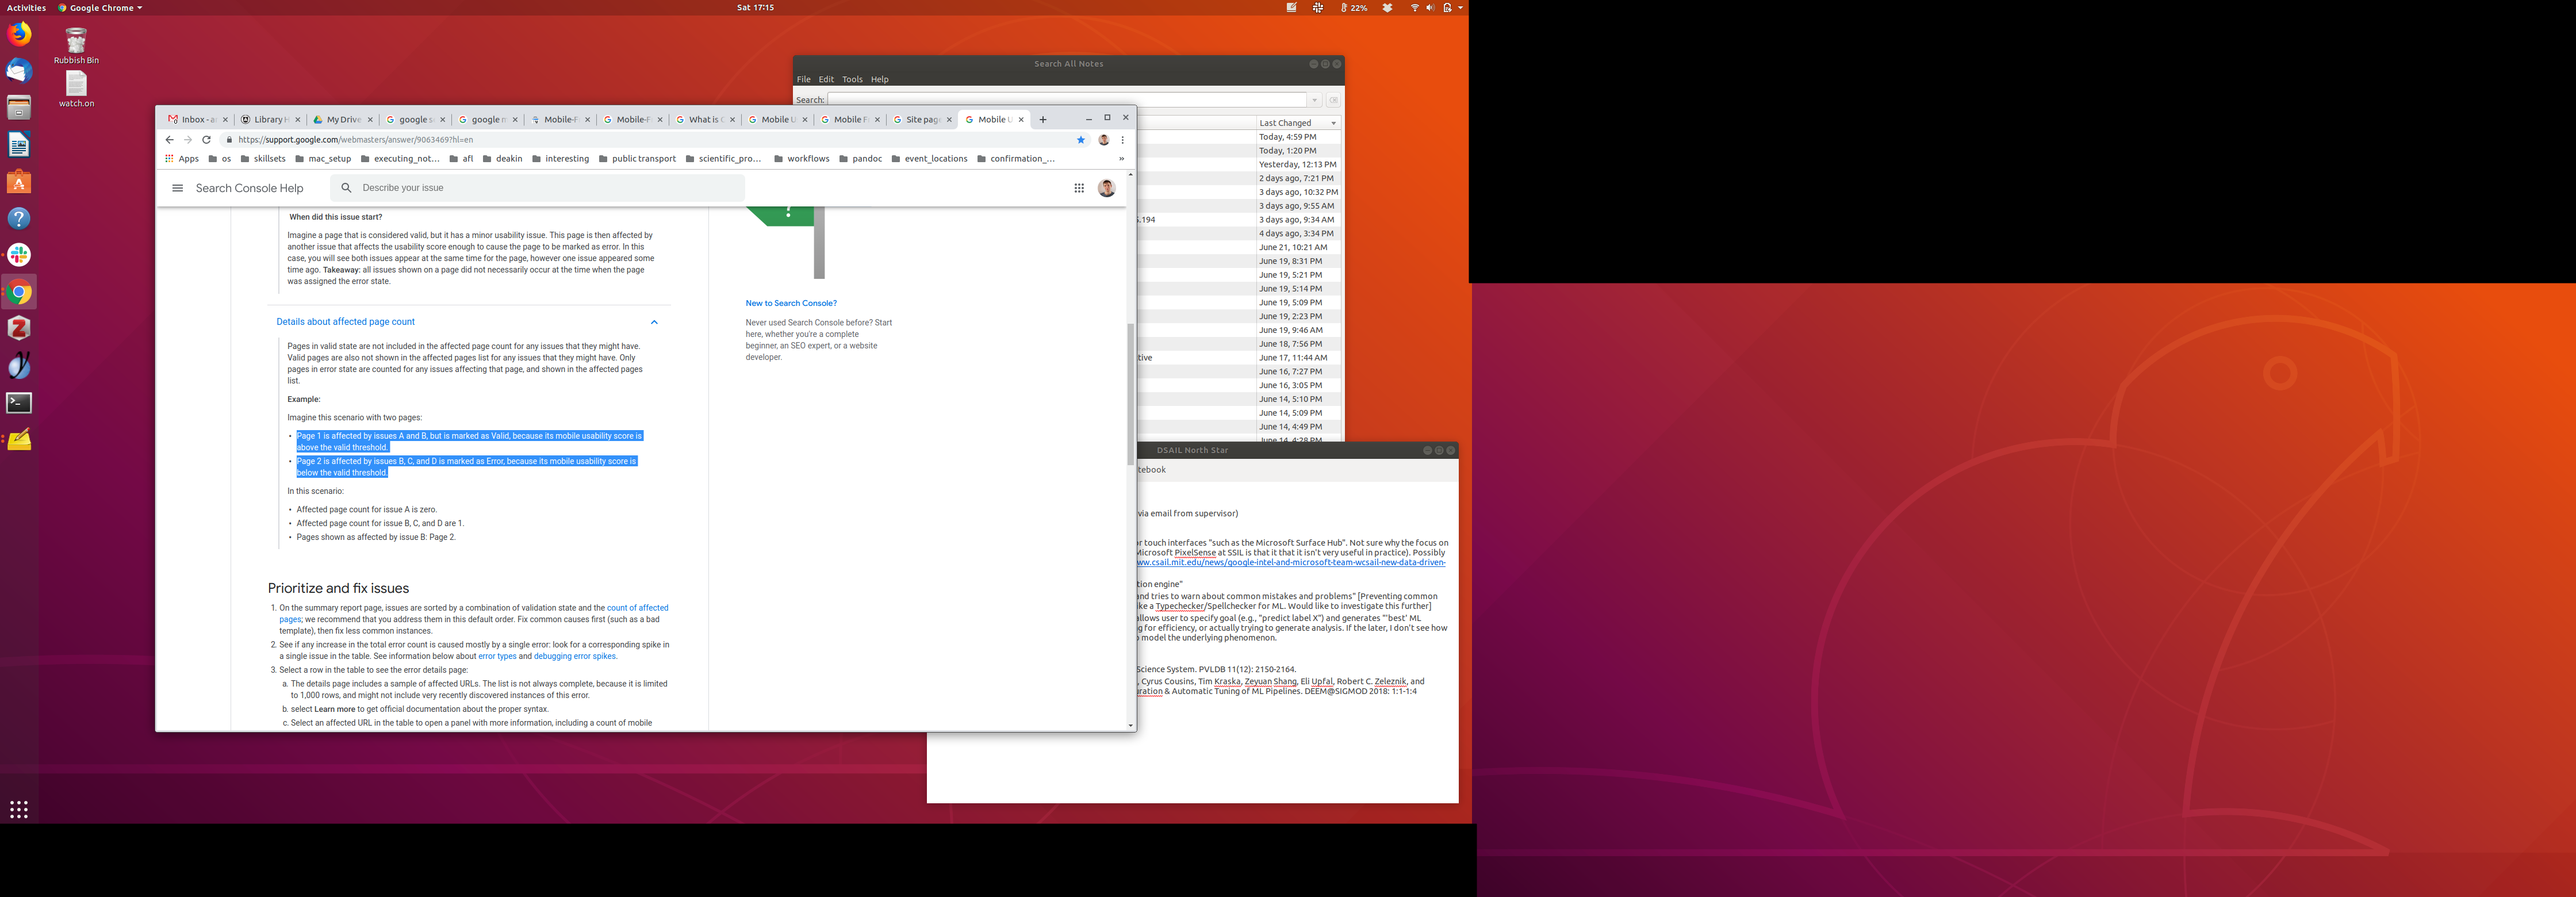Follow the 'New to Search Console?' link
This screenshot has width=2576, height=897.
coord(791,303)
